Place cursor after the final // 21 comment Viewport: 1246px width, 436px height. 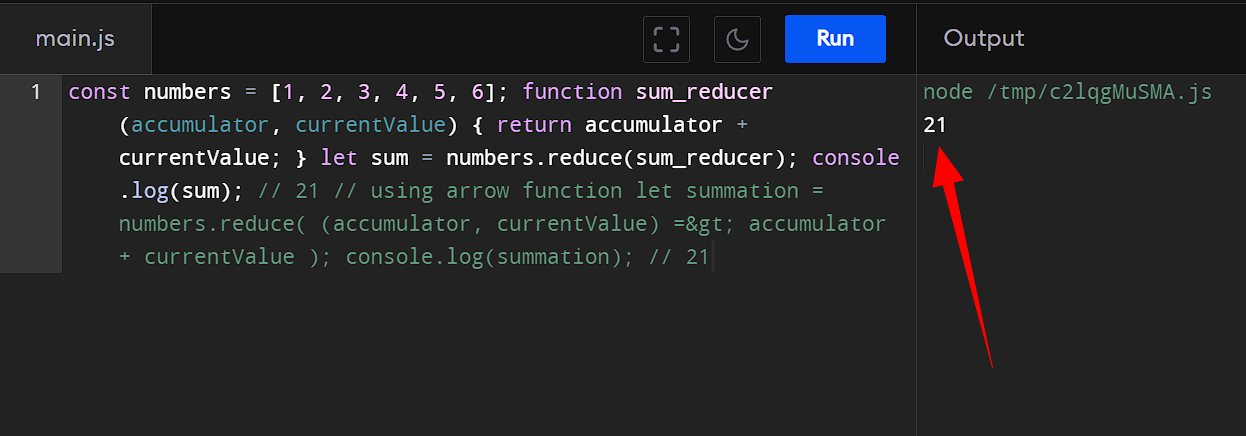click(x=710, y=257)
